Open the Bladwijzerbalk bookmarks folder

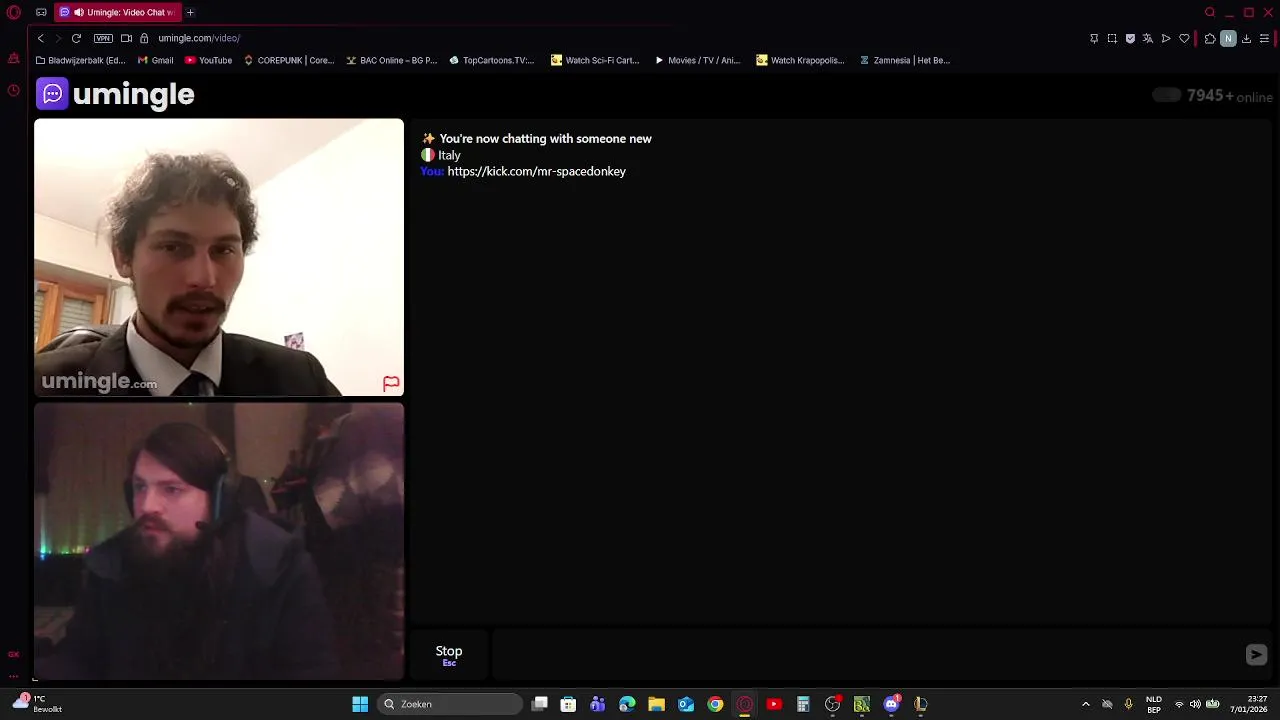[x=80, y=60]
